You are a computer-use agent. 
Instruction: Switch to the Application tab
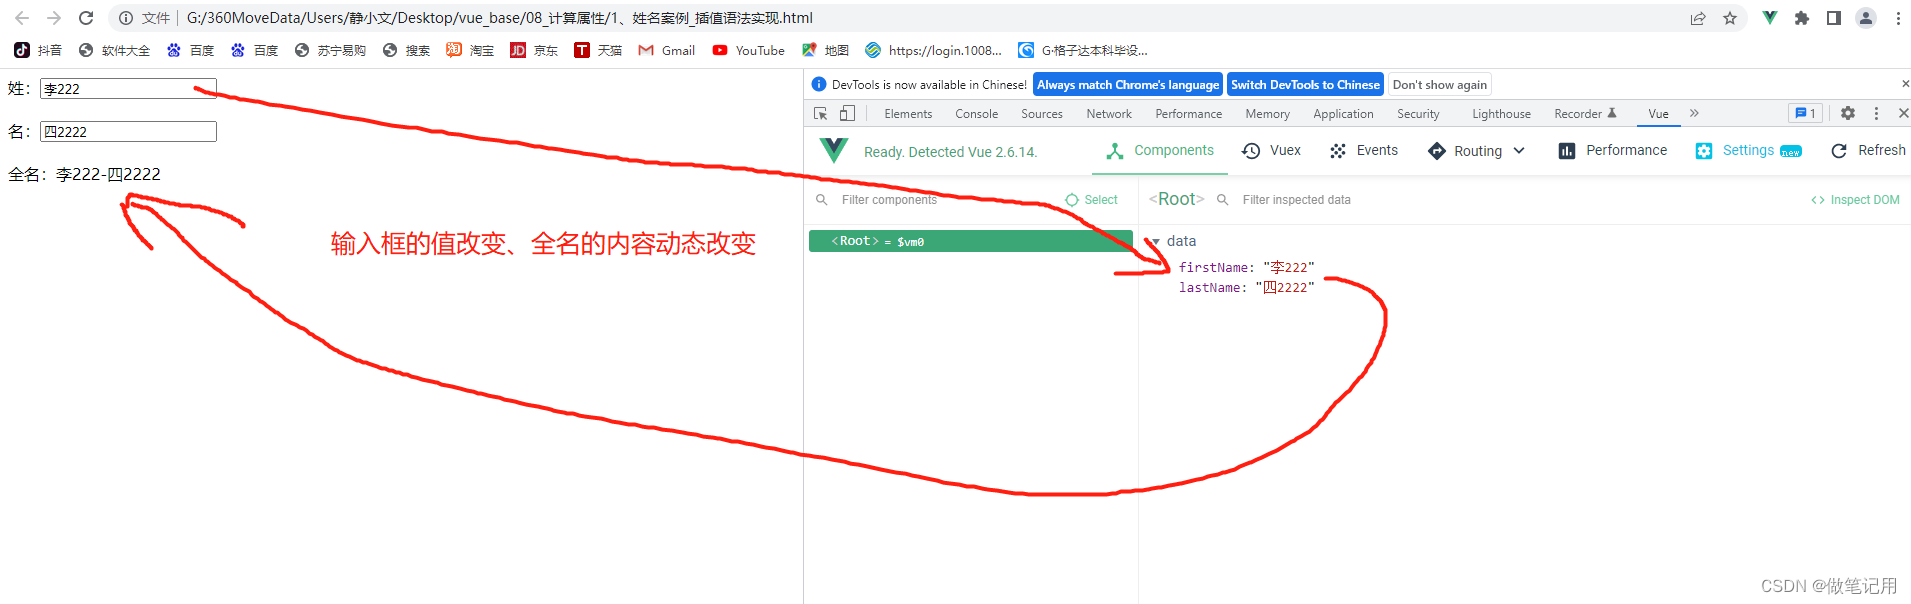pos(1343,114)
